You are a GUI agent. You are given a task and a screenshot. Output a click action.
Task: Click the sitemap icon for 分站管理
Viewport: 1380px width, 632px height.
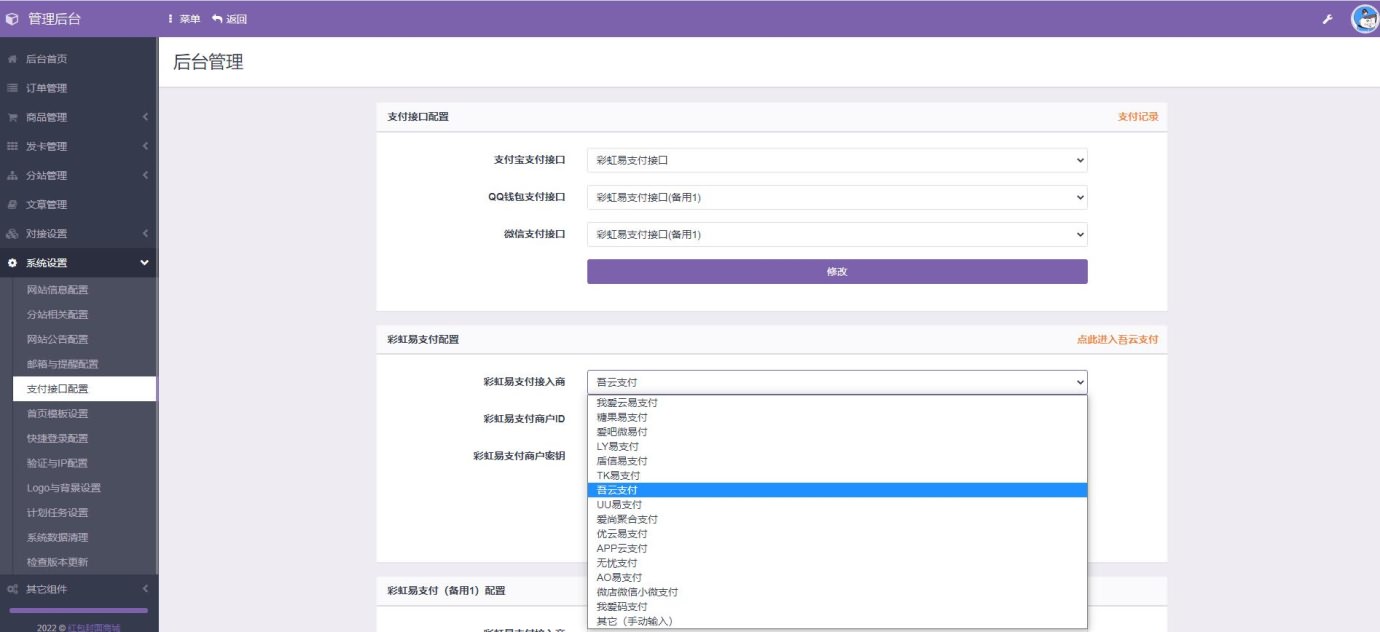(12, 175)
